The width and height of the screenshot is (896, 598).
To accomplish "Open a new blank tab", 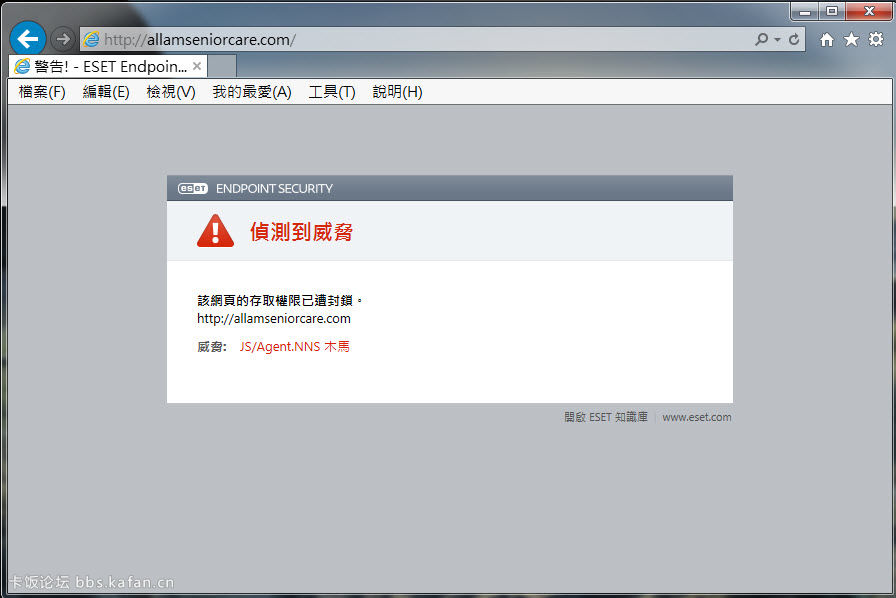I will (222, 66).
